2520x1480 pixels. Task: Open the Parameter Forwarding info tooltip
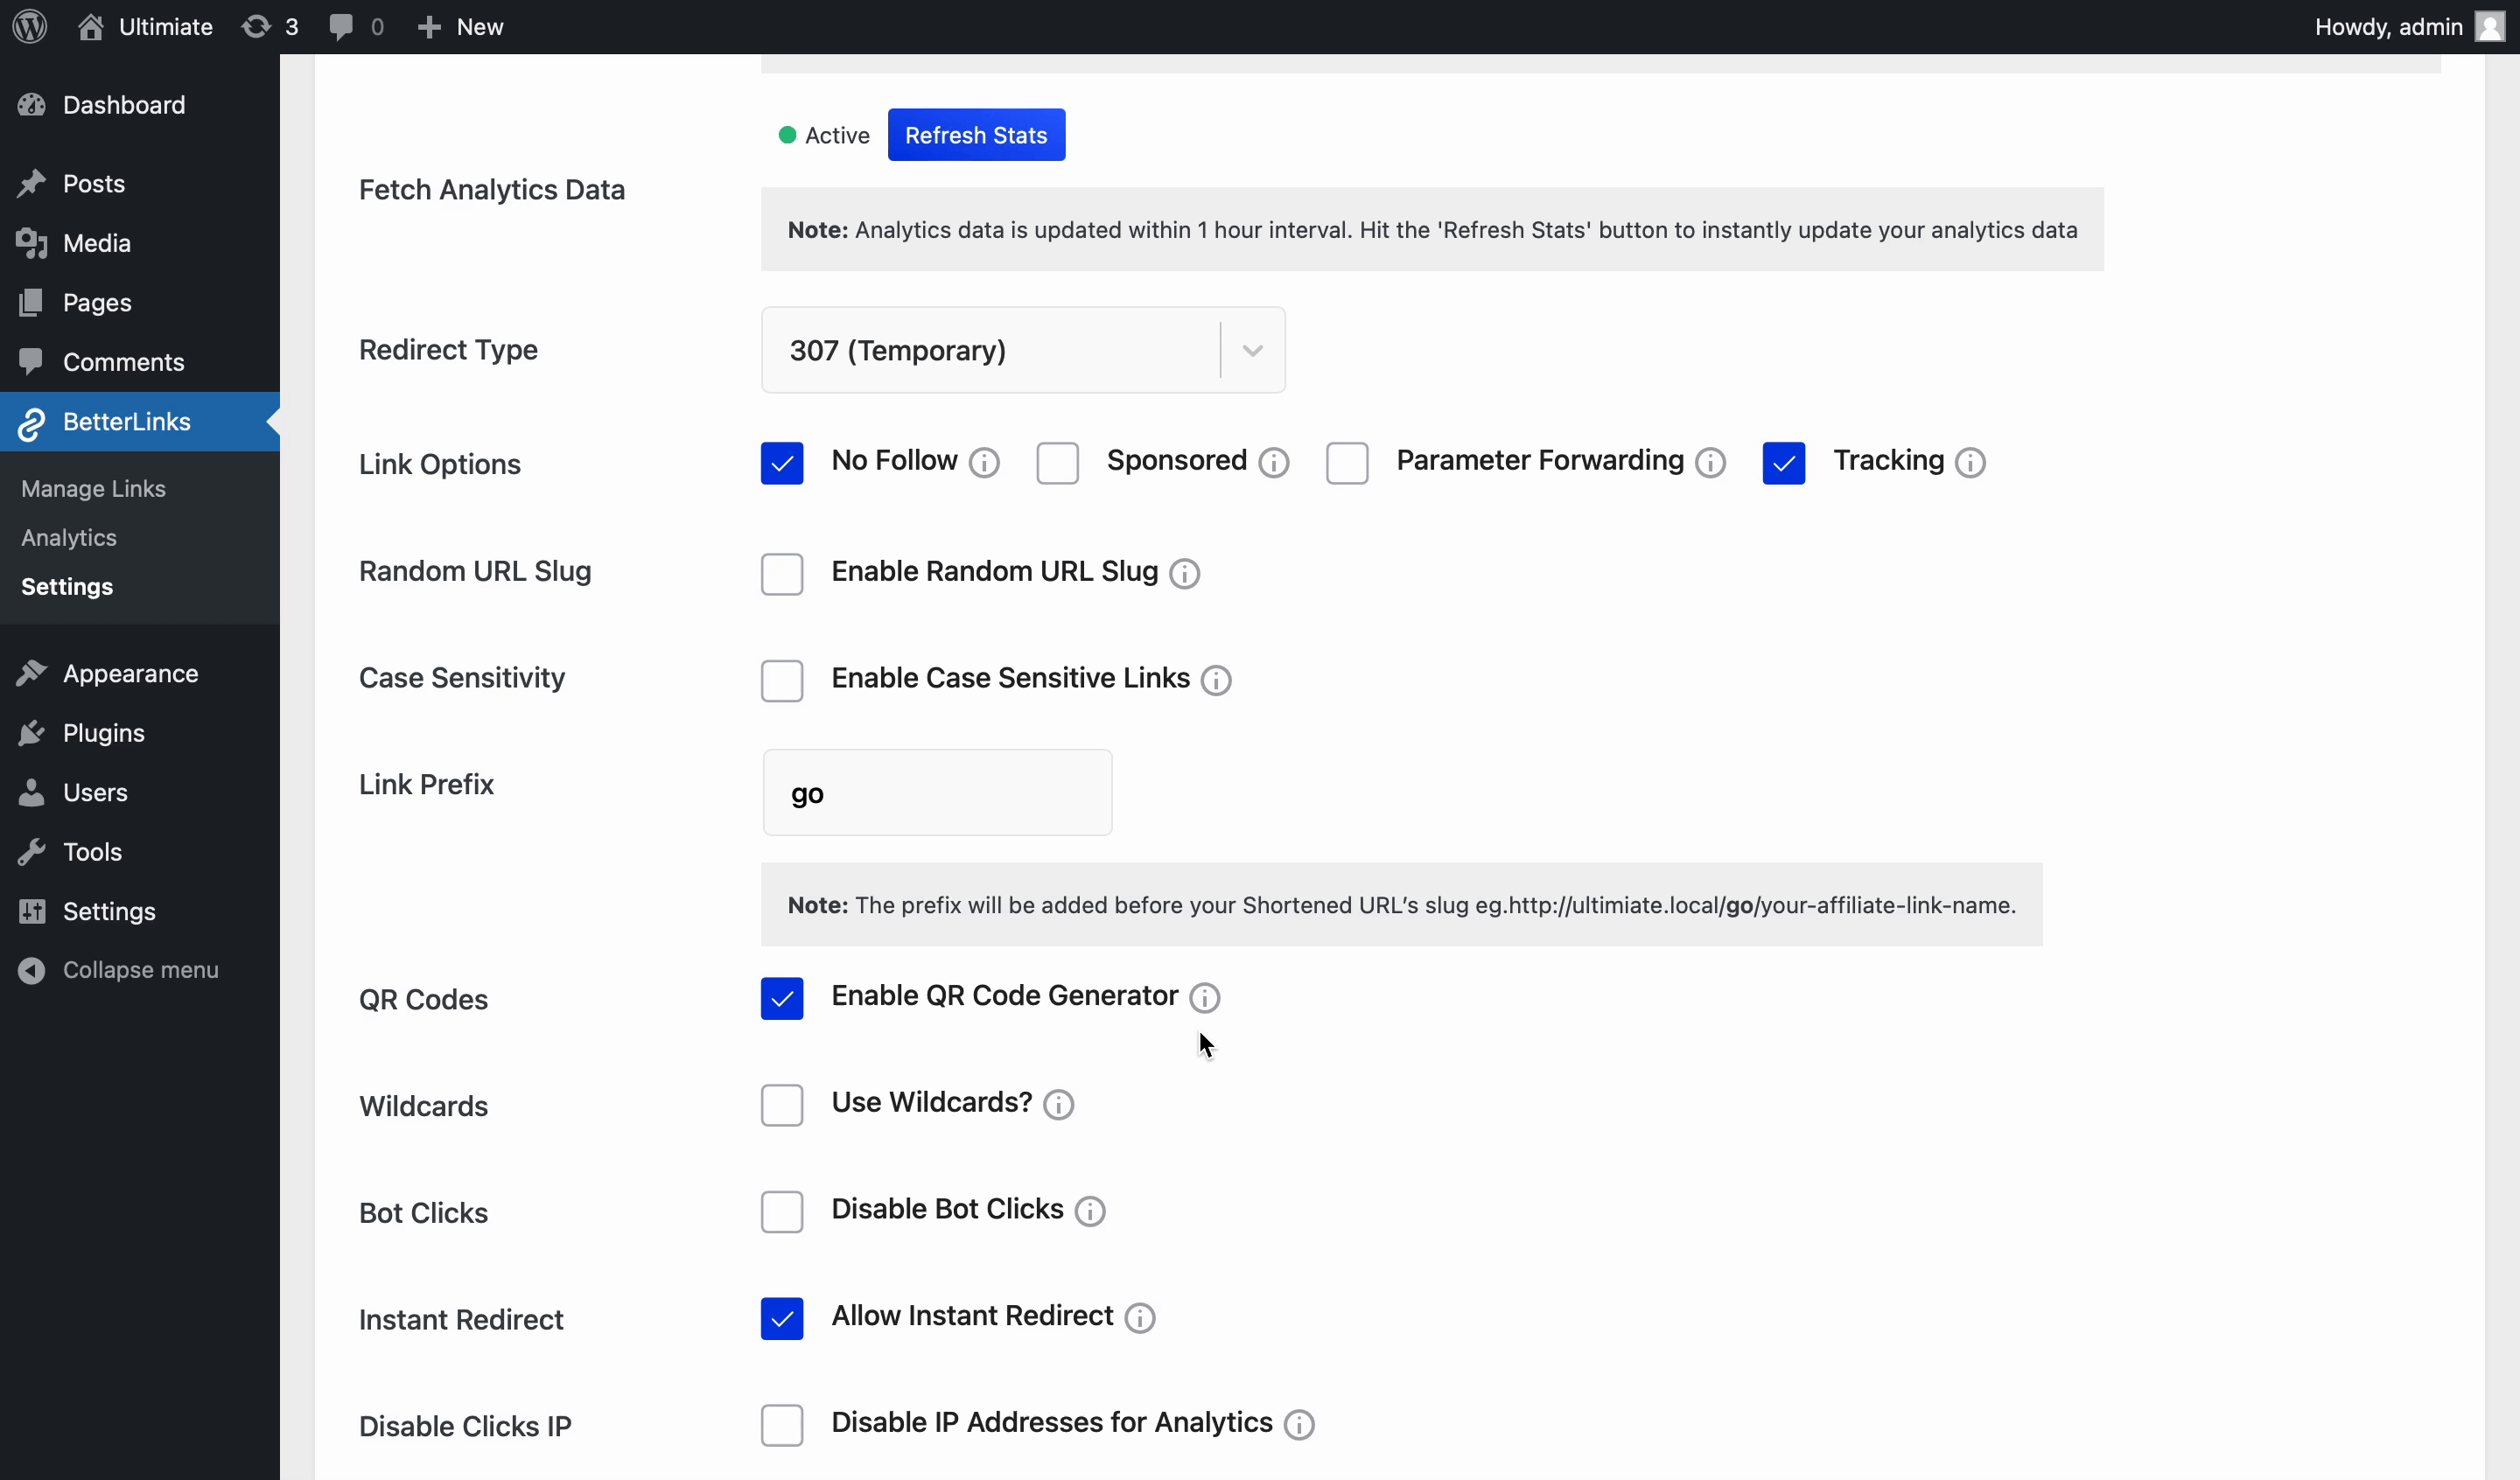pyautogui.click(x=1710, y=462)
